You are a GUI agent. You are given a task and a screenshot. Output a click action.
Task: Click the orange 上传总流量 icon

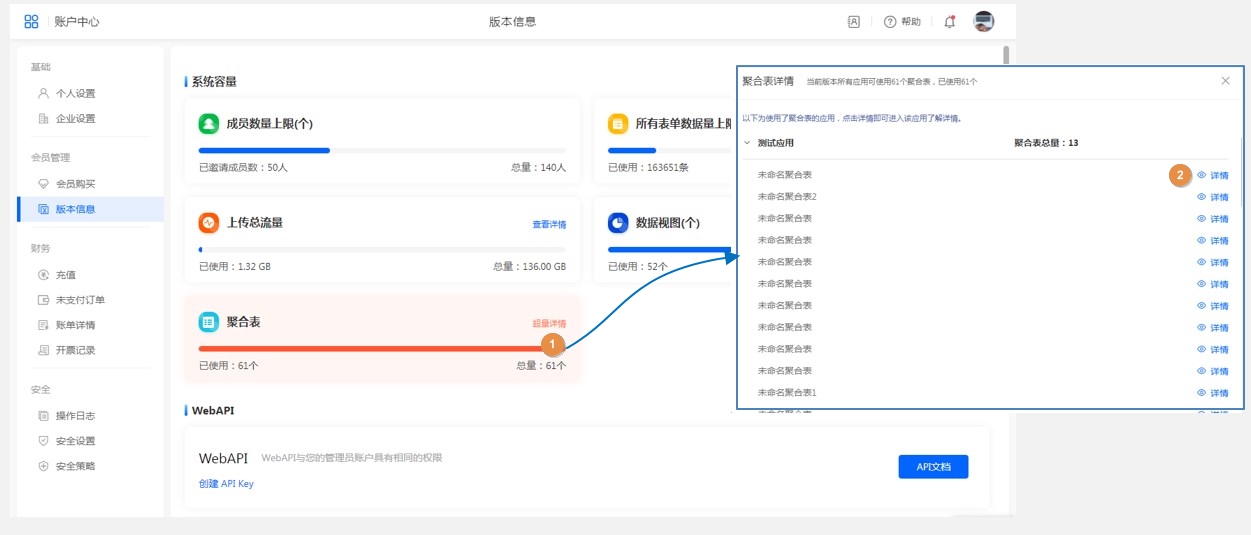[208, 223]
